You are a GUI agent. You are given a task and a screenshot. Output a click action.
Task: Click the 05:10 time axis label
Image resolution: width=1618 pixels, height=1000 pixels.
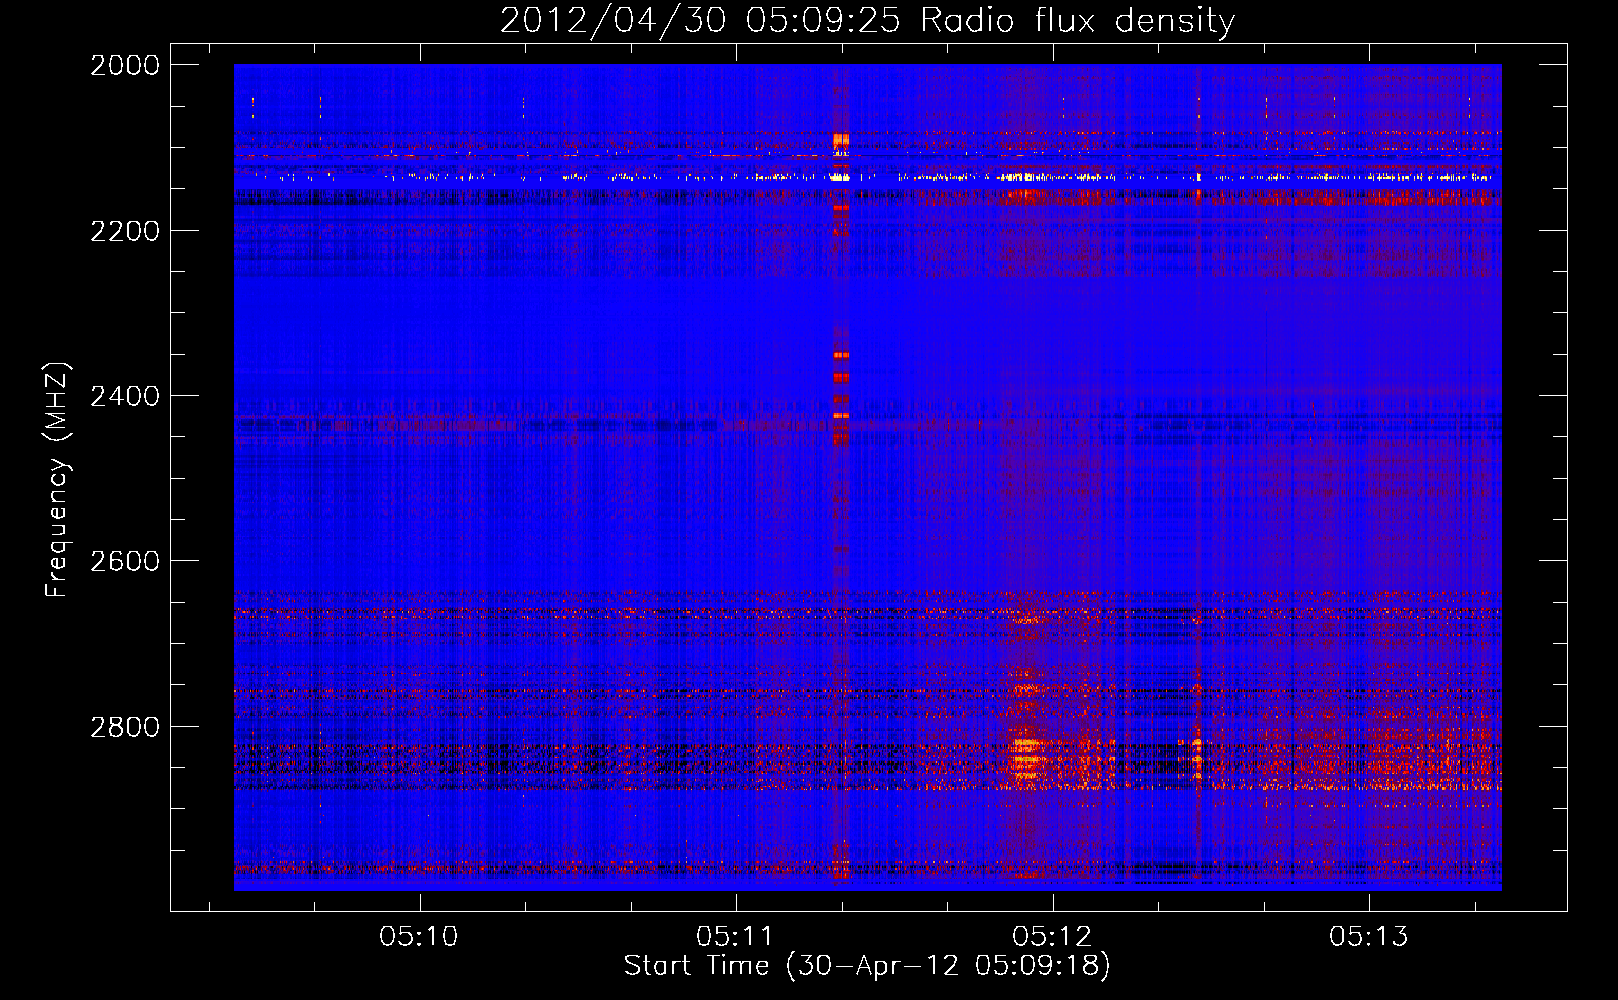pyautogui.click(x=418, y=936)
